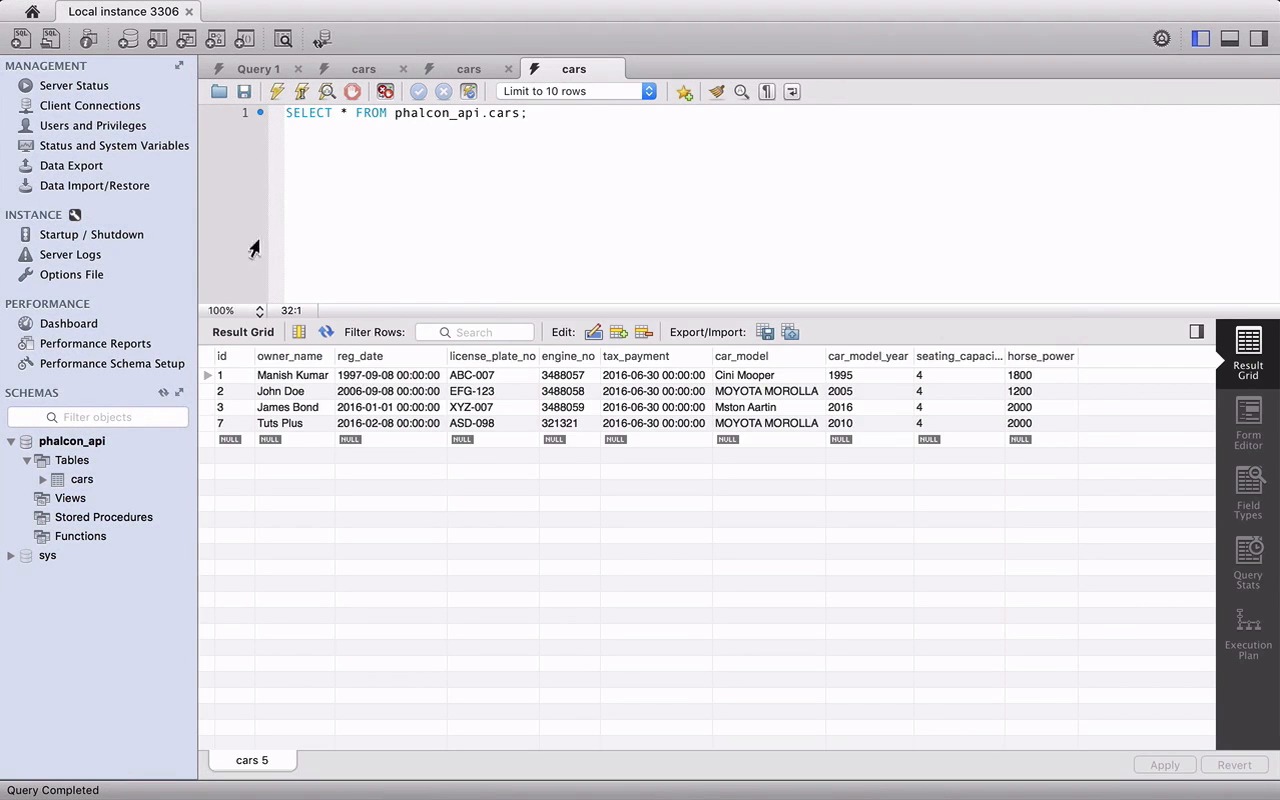The height and width of the screenshot is (800, 1280).
Task: Create a new table toolbar icon
Action: click(157, 39)
